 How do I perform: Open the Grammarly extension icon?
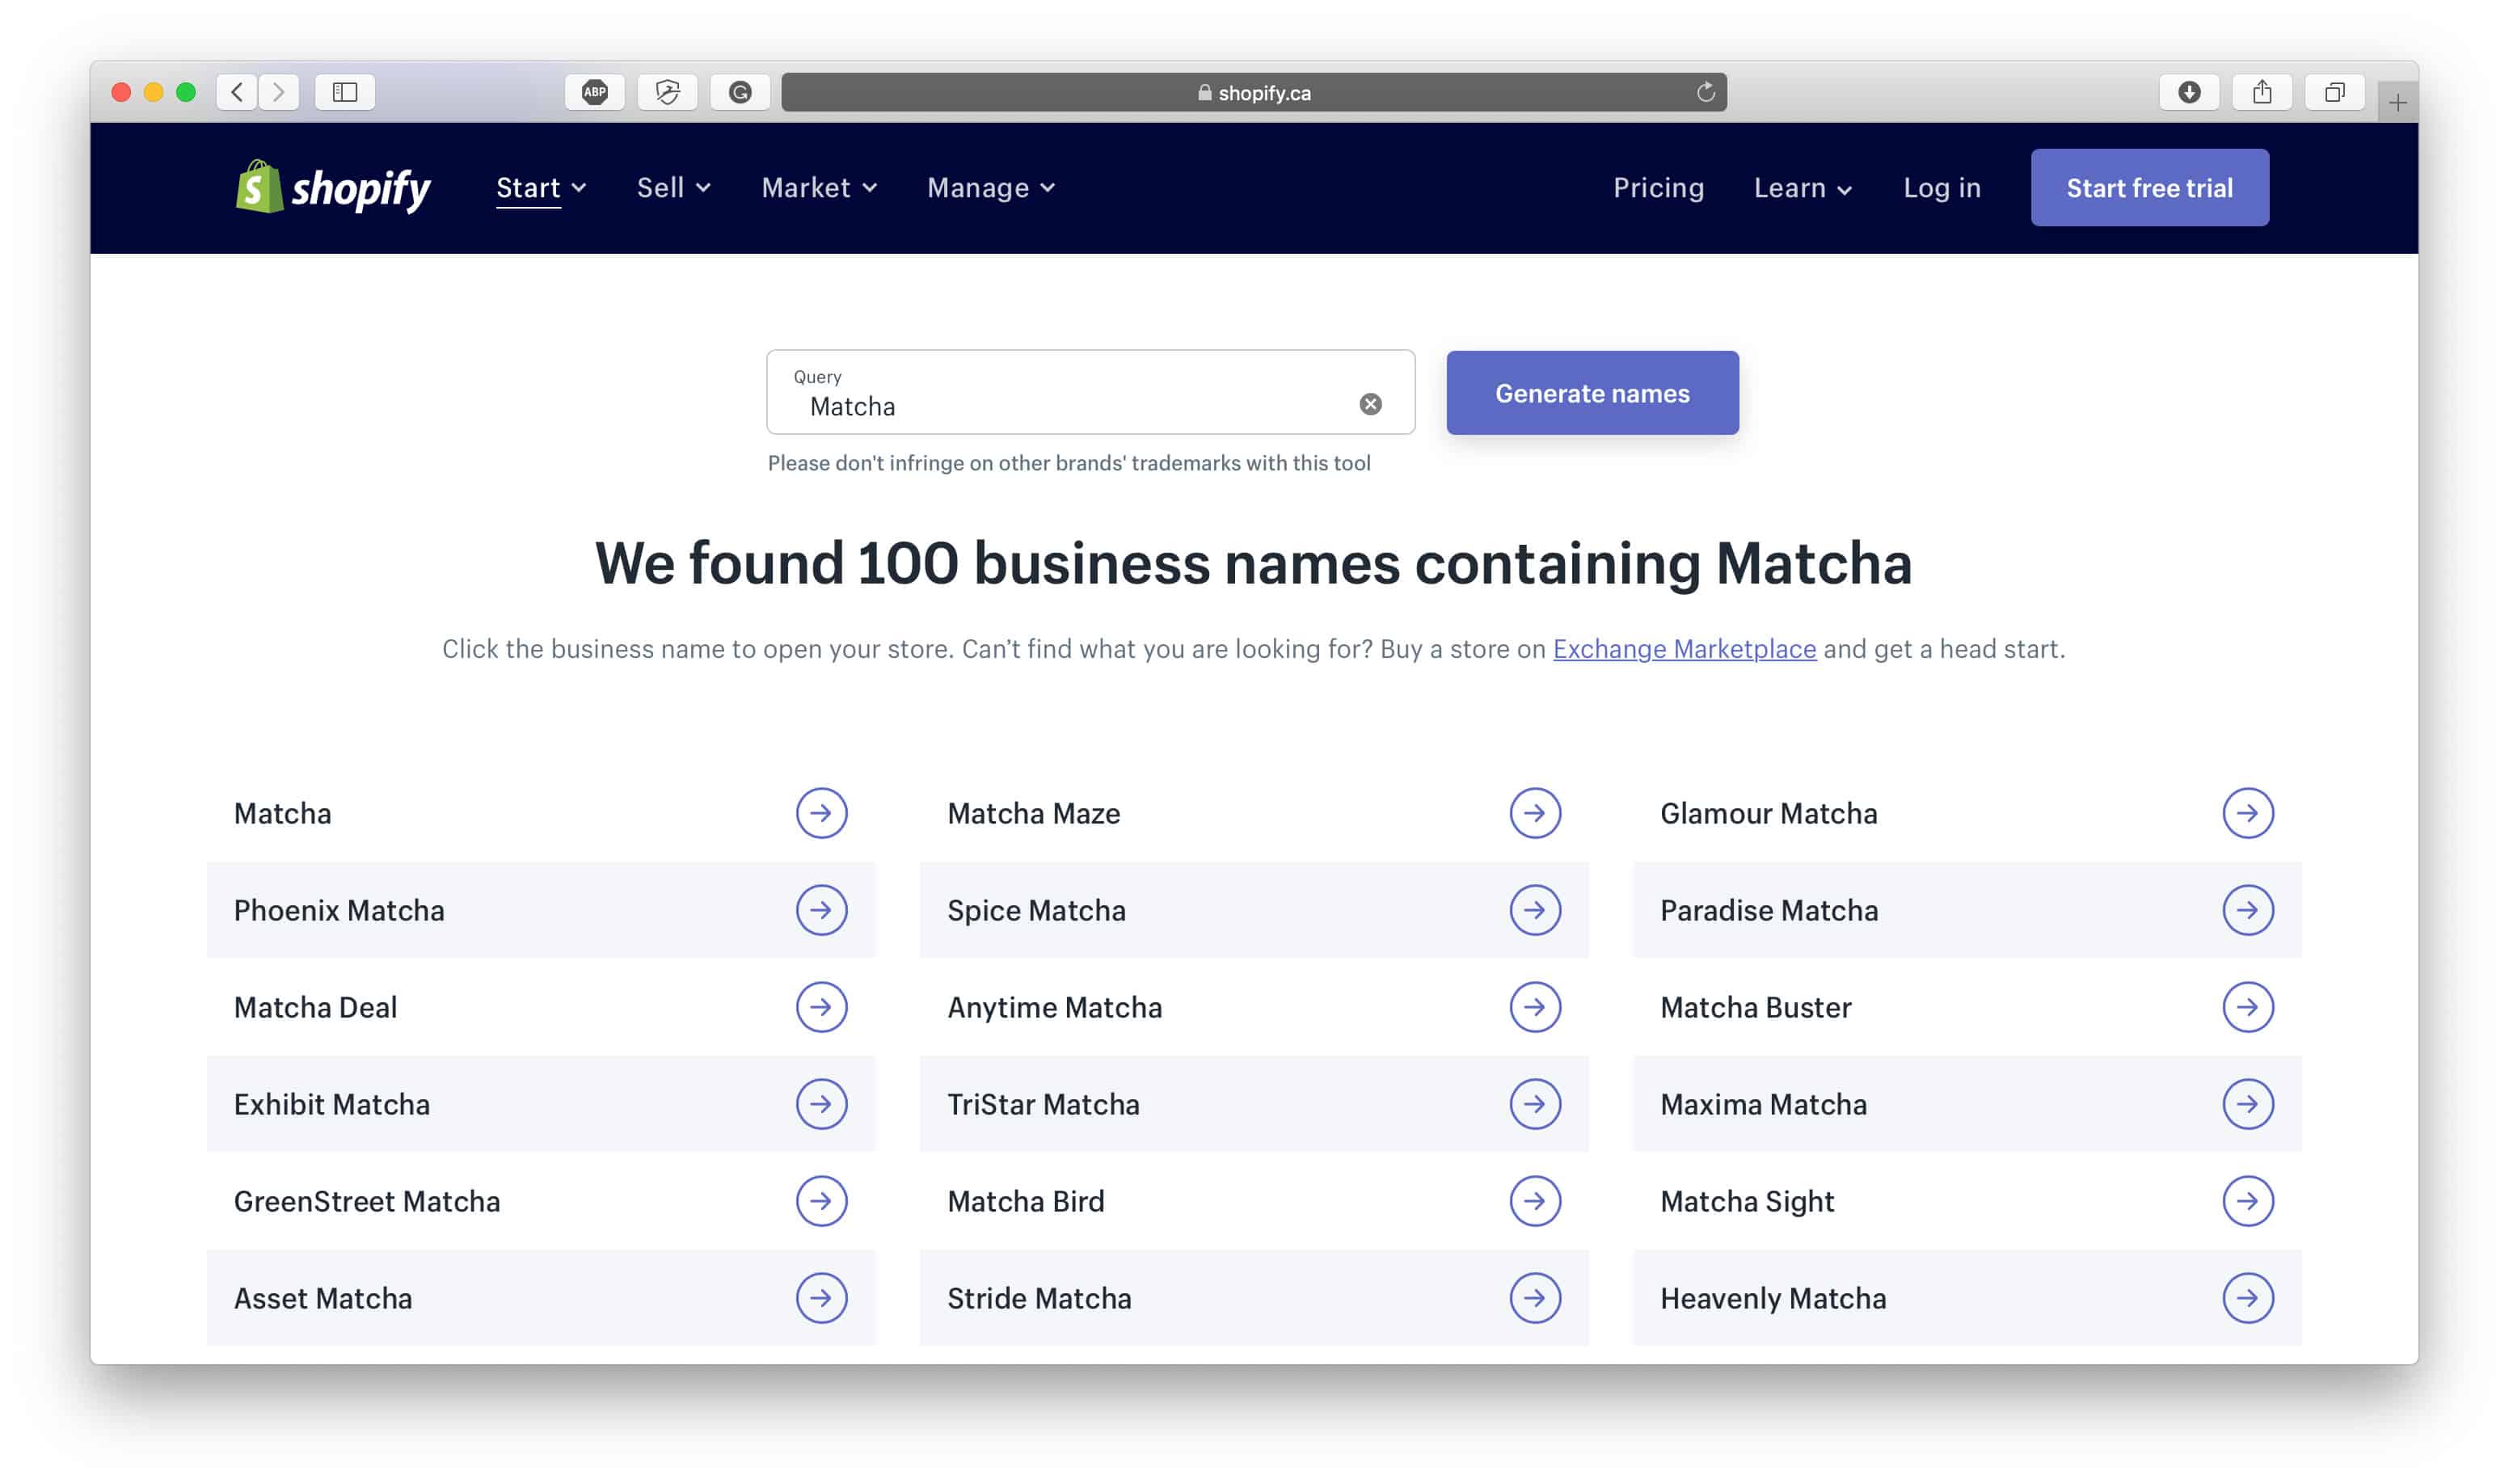click(x=740, y=92)
